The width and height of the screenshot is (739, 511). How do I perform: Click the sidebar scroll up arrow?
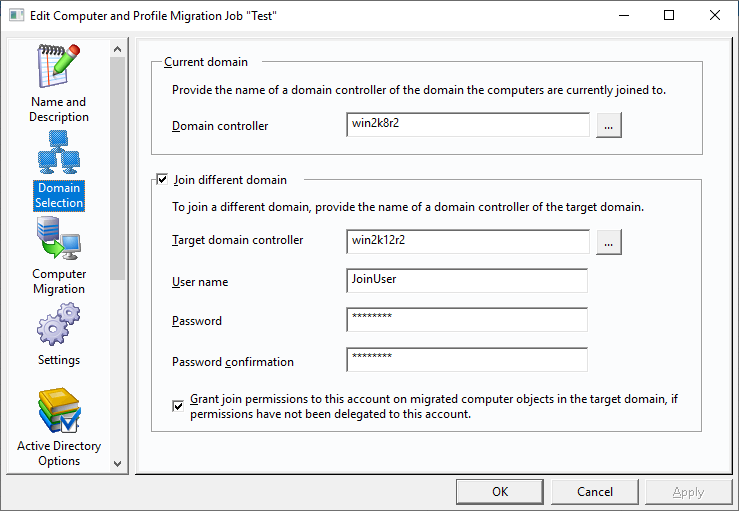(117, 49)
